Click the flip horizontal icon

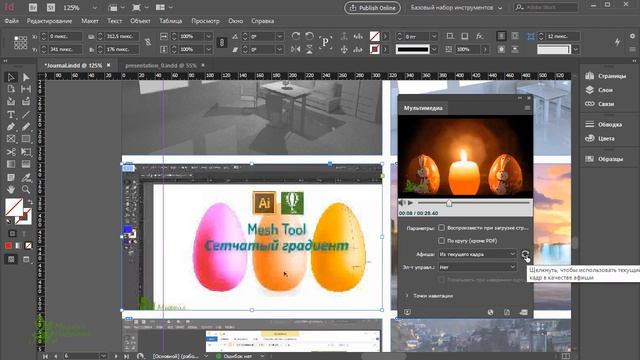click(296, 49)
